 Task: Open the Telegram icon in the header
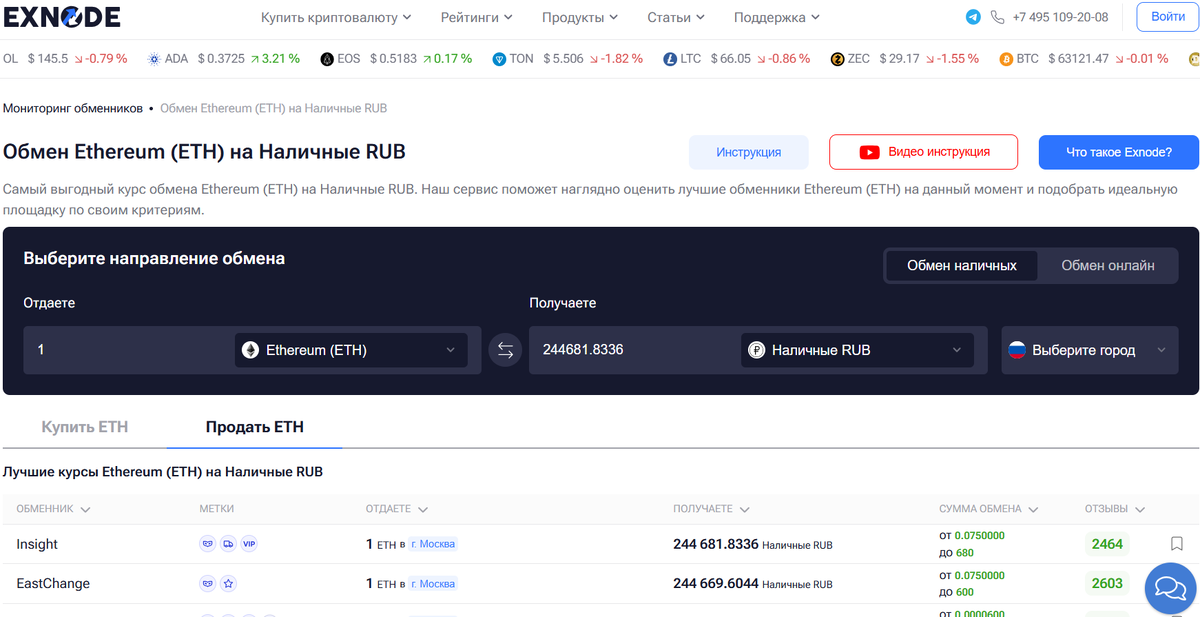(973, 17)
